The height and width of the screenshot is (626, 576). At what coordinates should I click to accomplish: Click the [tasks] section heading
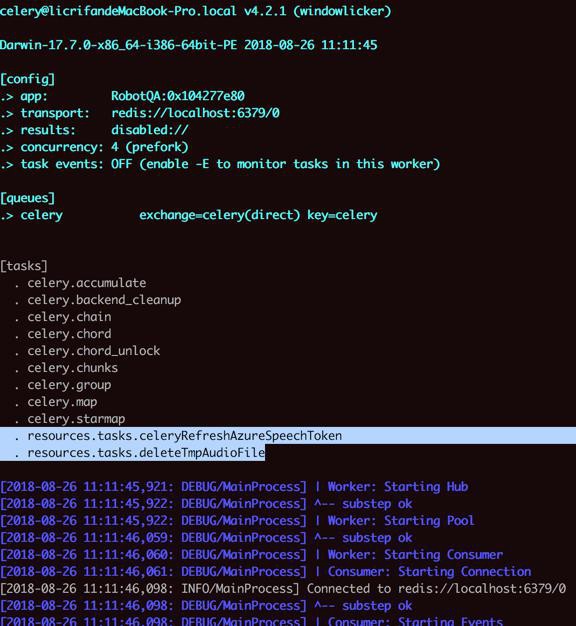[24, 266]
